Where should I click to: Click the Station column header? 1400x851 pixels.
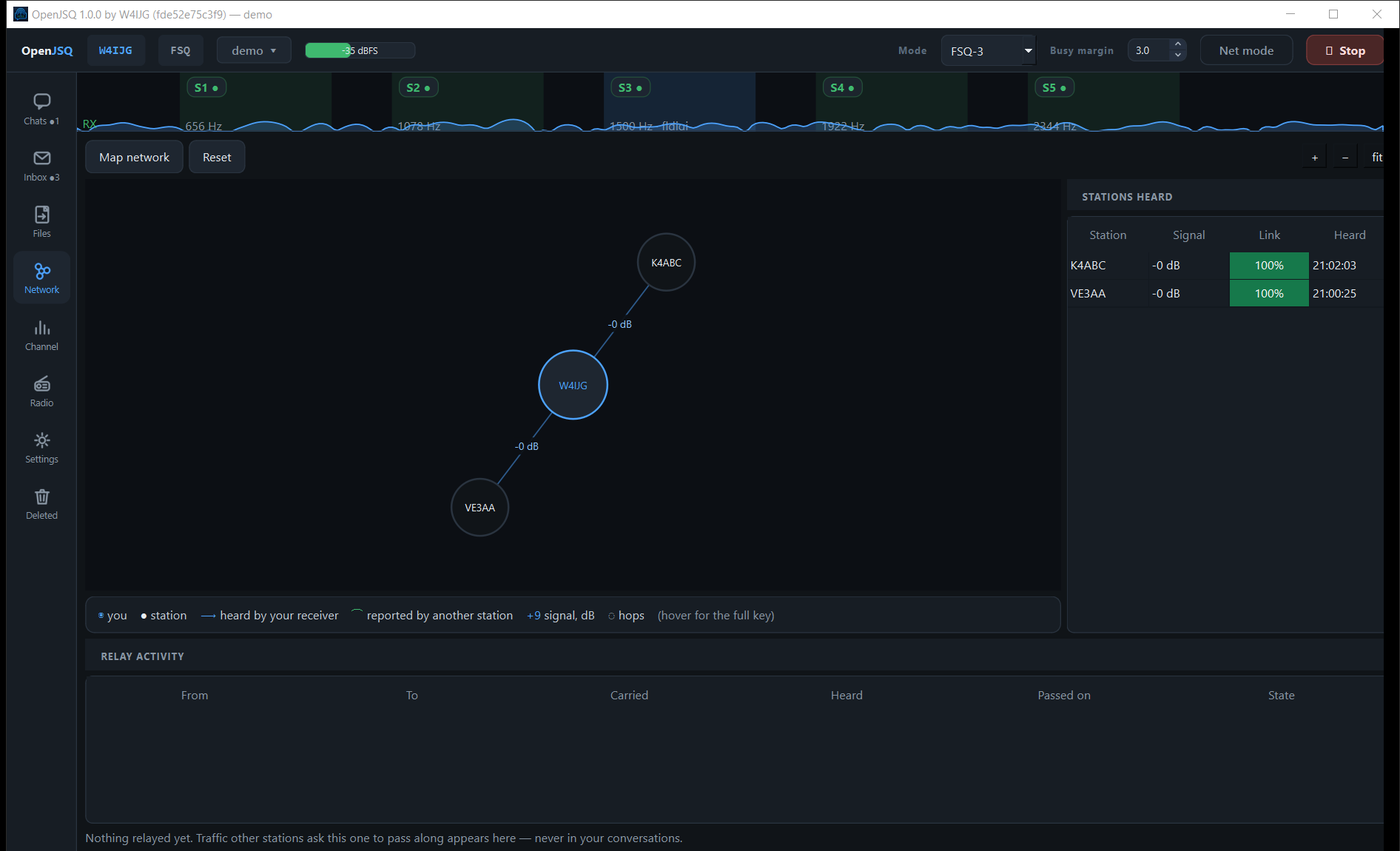click(1108, 235)
